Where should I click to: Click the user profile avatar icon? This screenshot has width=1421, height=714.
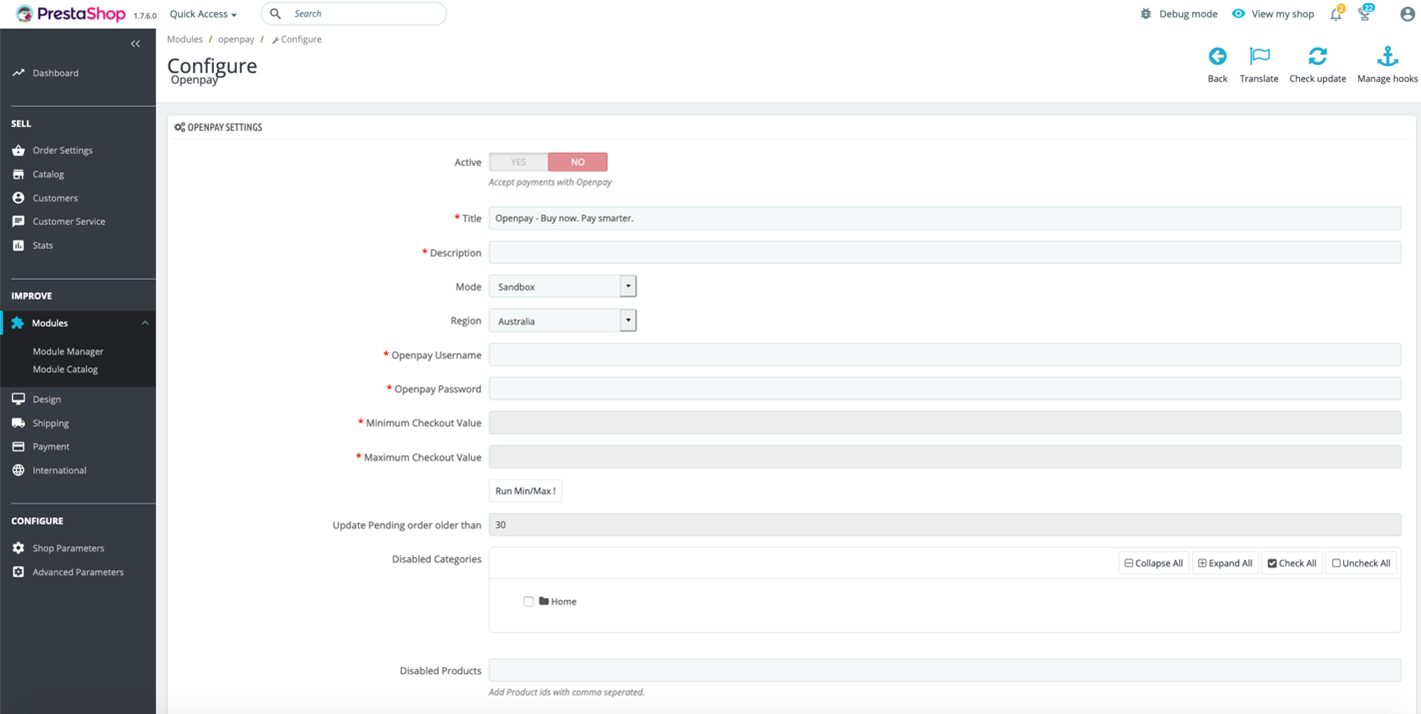coord(1407,14)
